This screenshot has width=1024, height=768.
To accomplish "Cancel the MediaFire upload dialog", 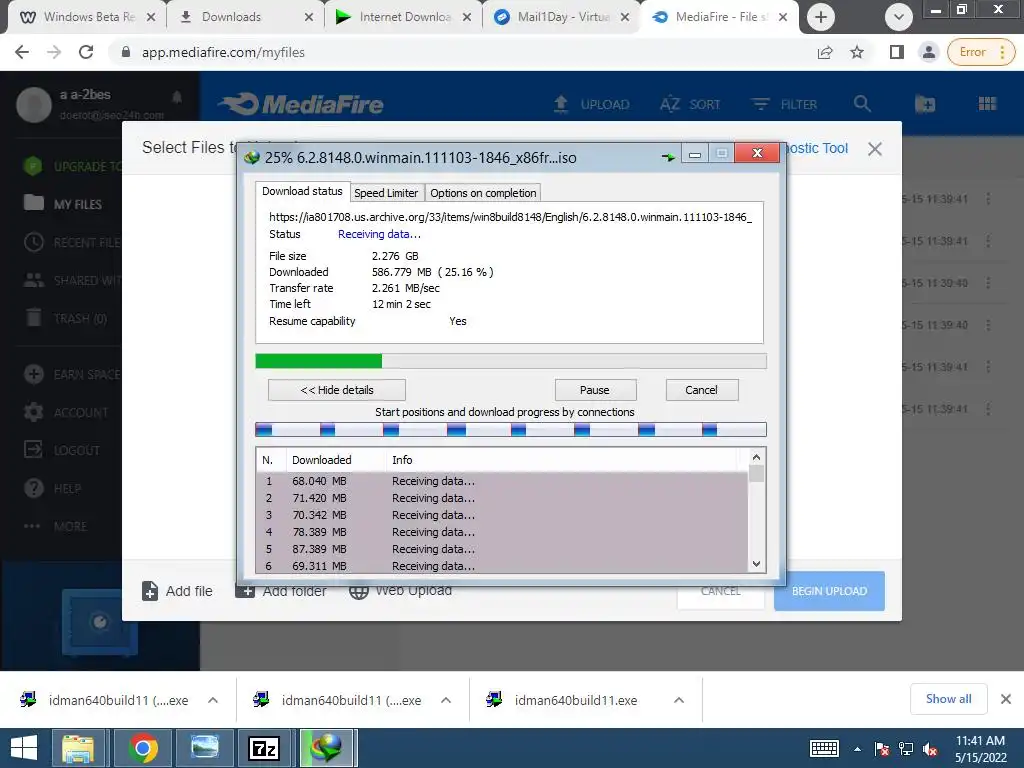I will pos(720,591).
